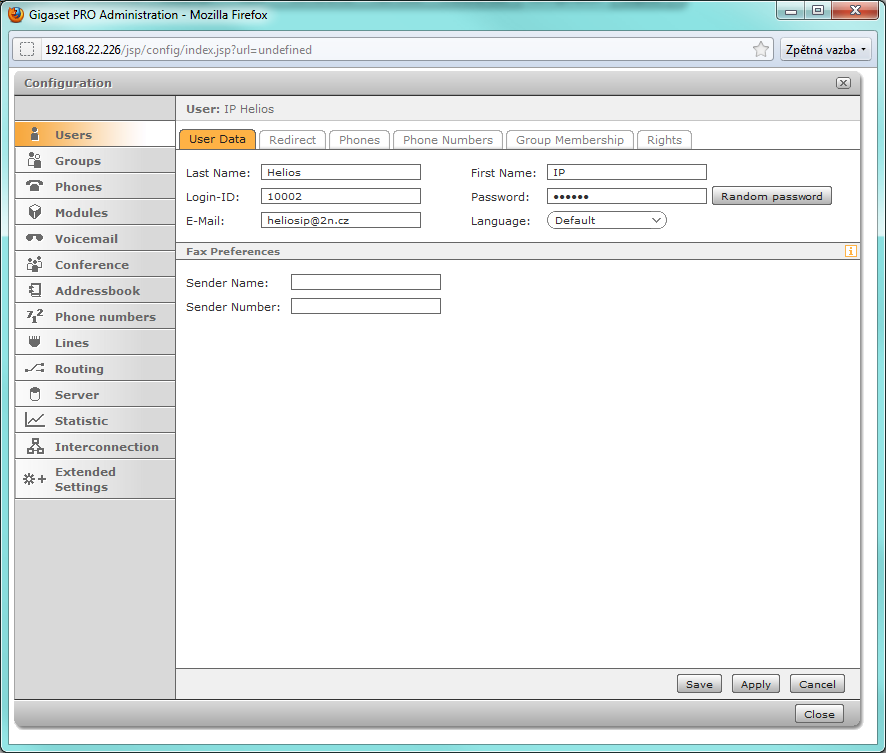Select the Phones telephone icon

click(x=35, y=186)
